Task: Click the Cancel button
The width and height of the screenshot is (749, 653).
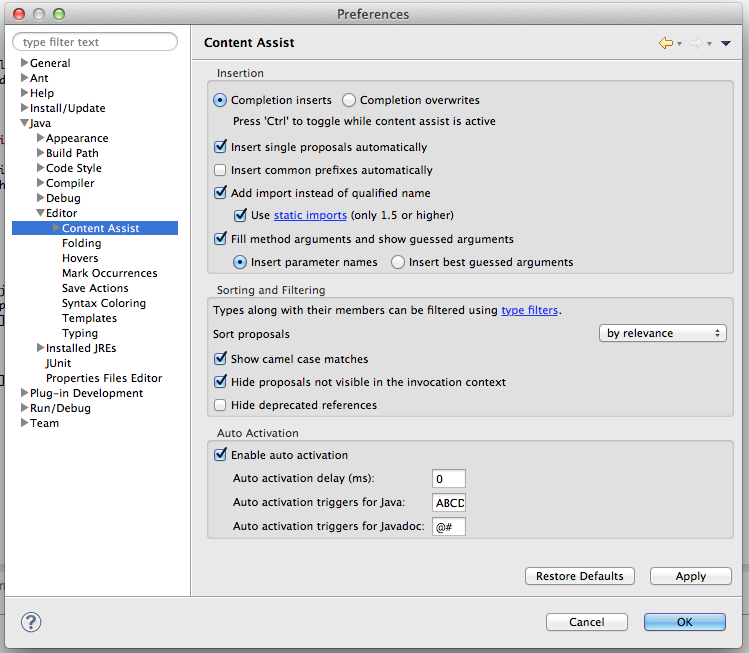Action: (587, 622)
